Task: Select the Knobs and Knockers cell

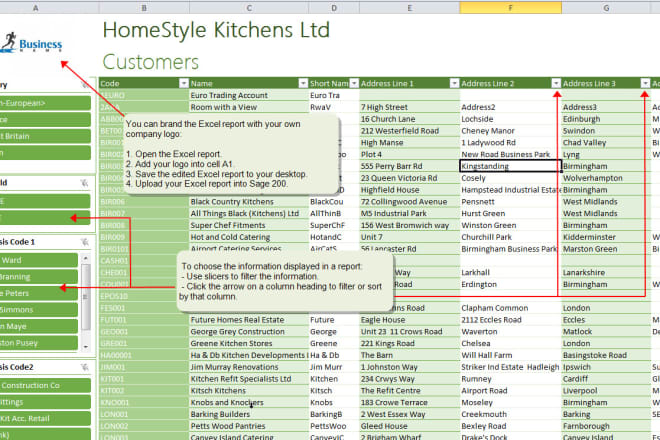Action: coord(249,402)
